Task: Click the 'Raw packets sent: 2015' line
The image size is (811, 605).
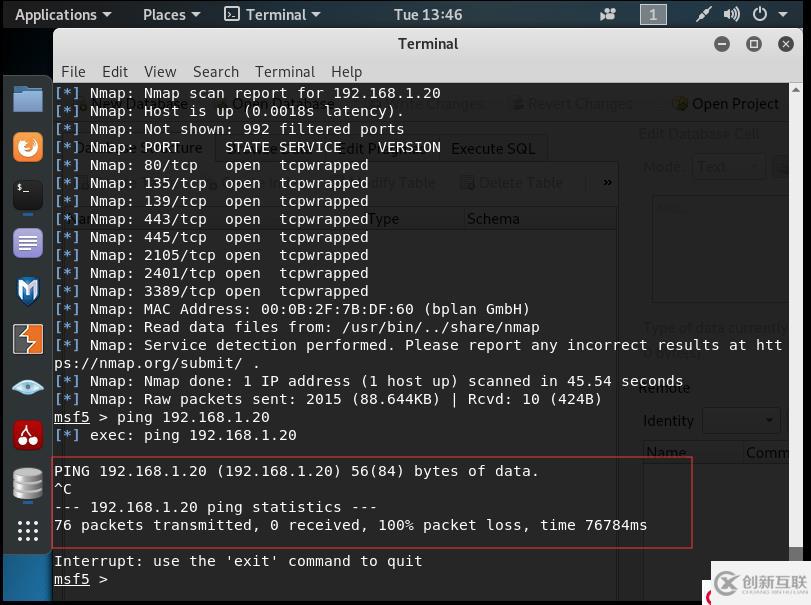Action: tap(328, 399)
